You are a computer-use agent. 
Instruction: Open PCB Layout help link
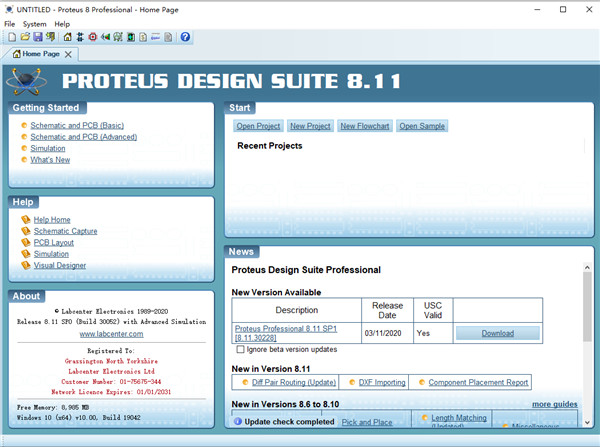(x=54, y=243)
